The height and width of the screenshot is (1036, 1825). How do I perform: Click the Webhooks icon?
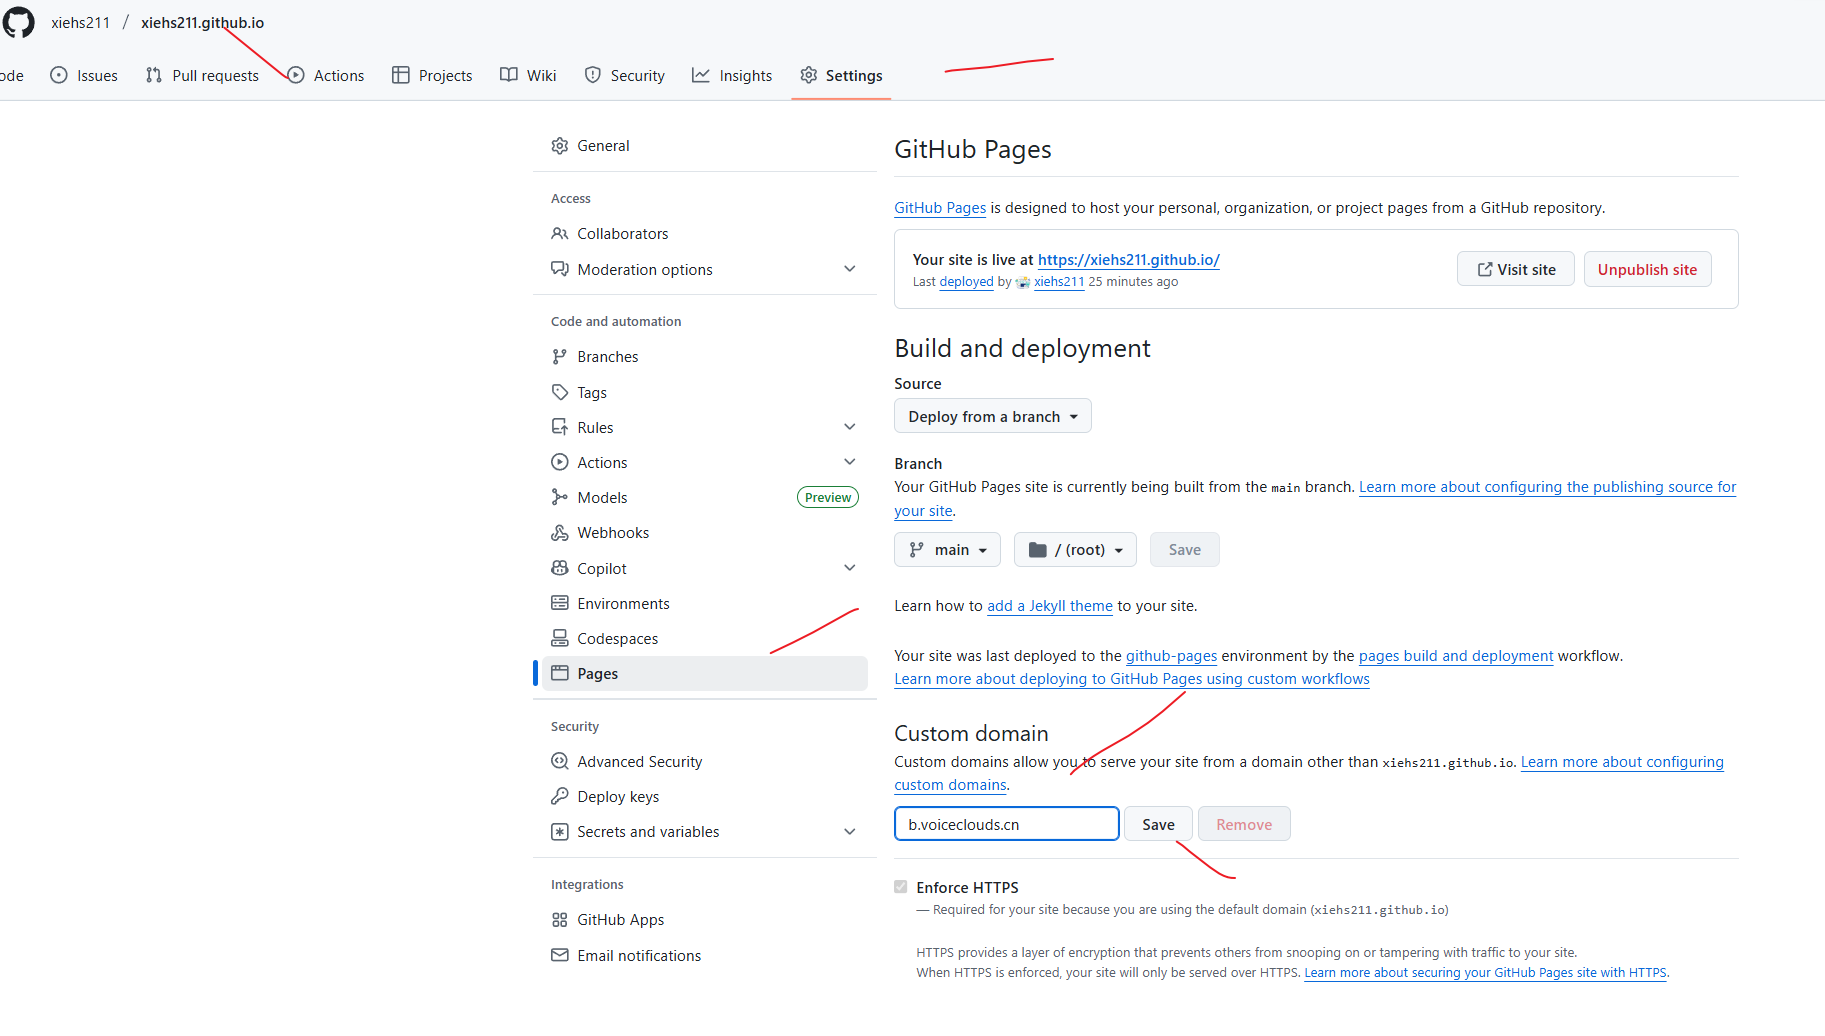point(560,533)
